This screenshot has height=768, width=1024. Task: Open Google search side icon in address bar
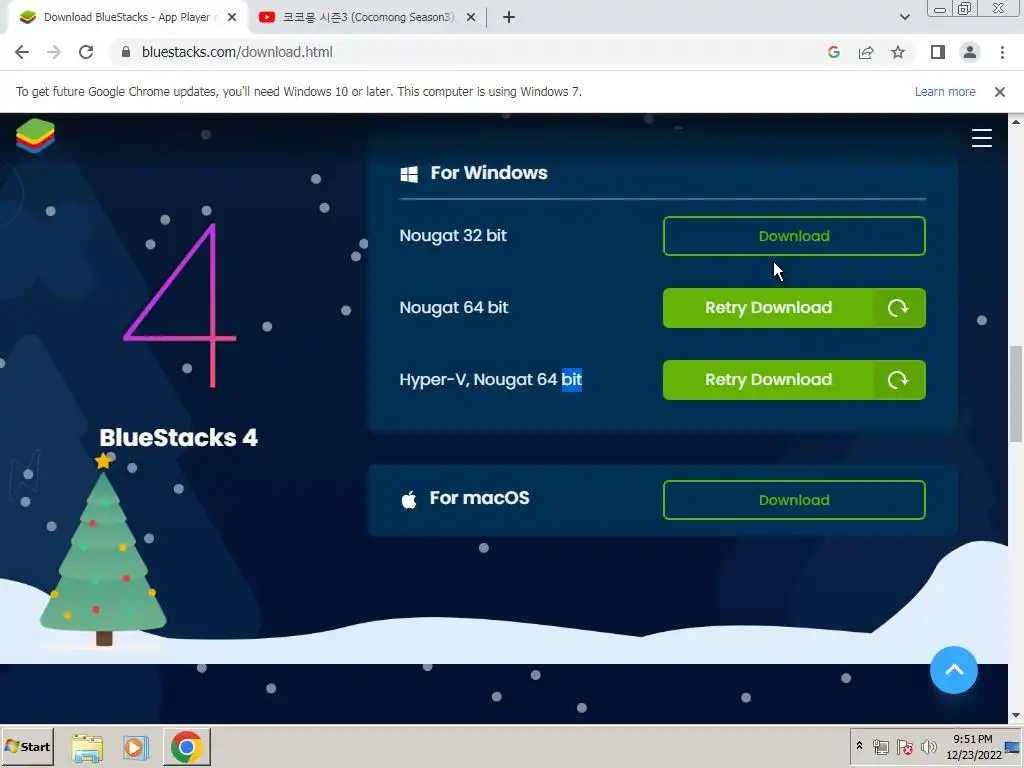coord(833,52)
